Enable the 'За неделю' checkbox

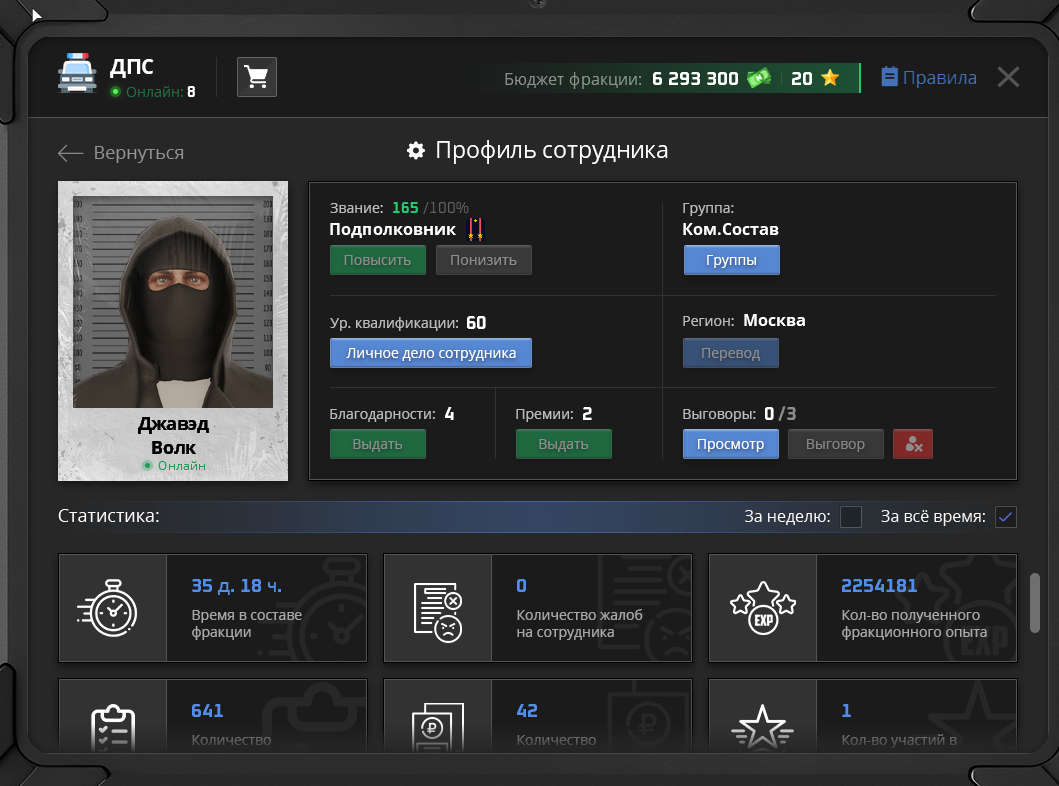(851, 517)
